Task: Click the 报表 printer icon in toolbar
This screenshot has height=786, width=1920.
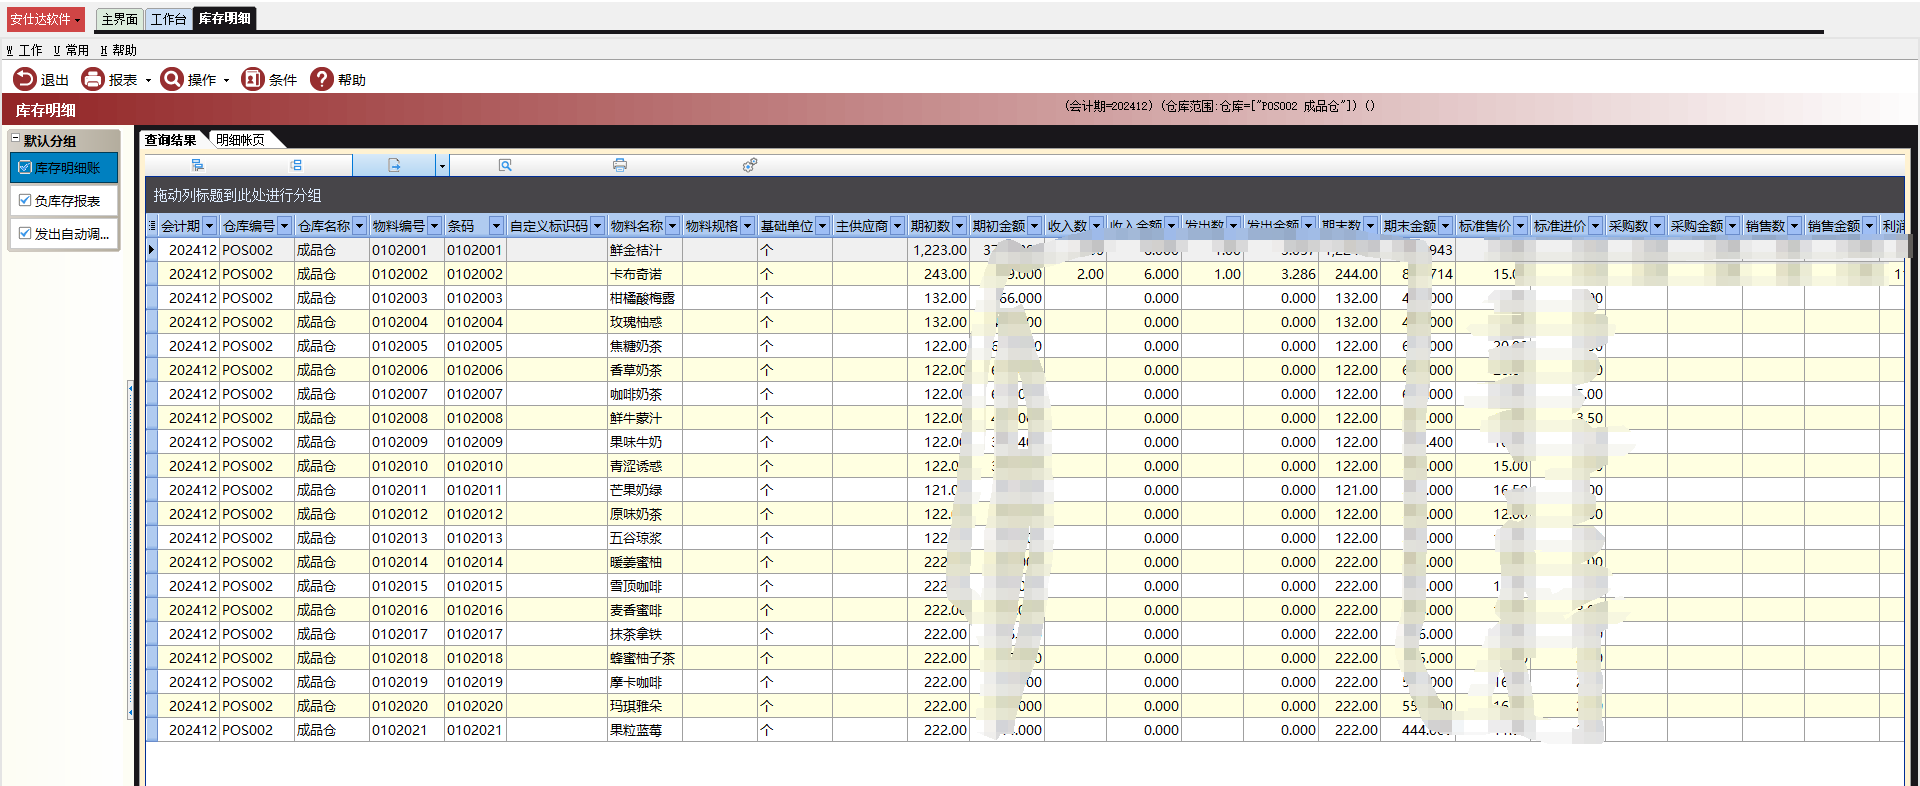Action: [x=93, y=79]
